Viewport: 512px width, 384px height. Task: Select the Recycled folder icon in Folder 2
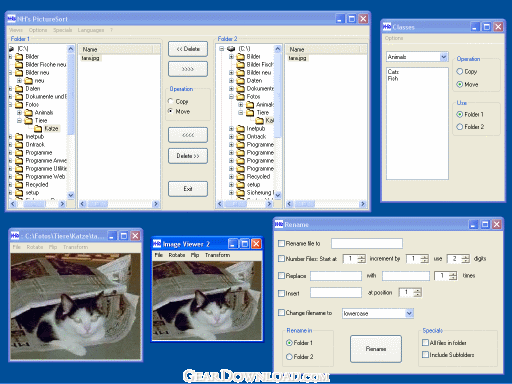[x=240, y=177]
